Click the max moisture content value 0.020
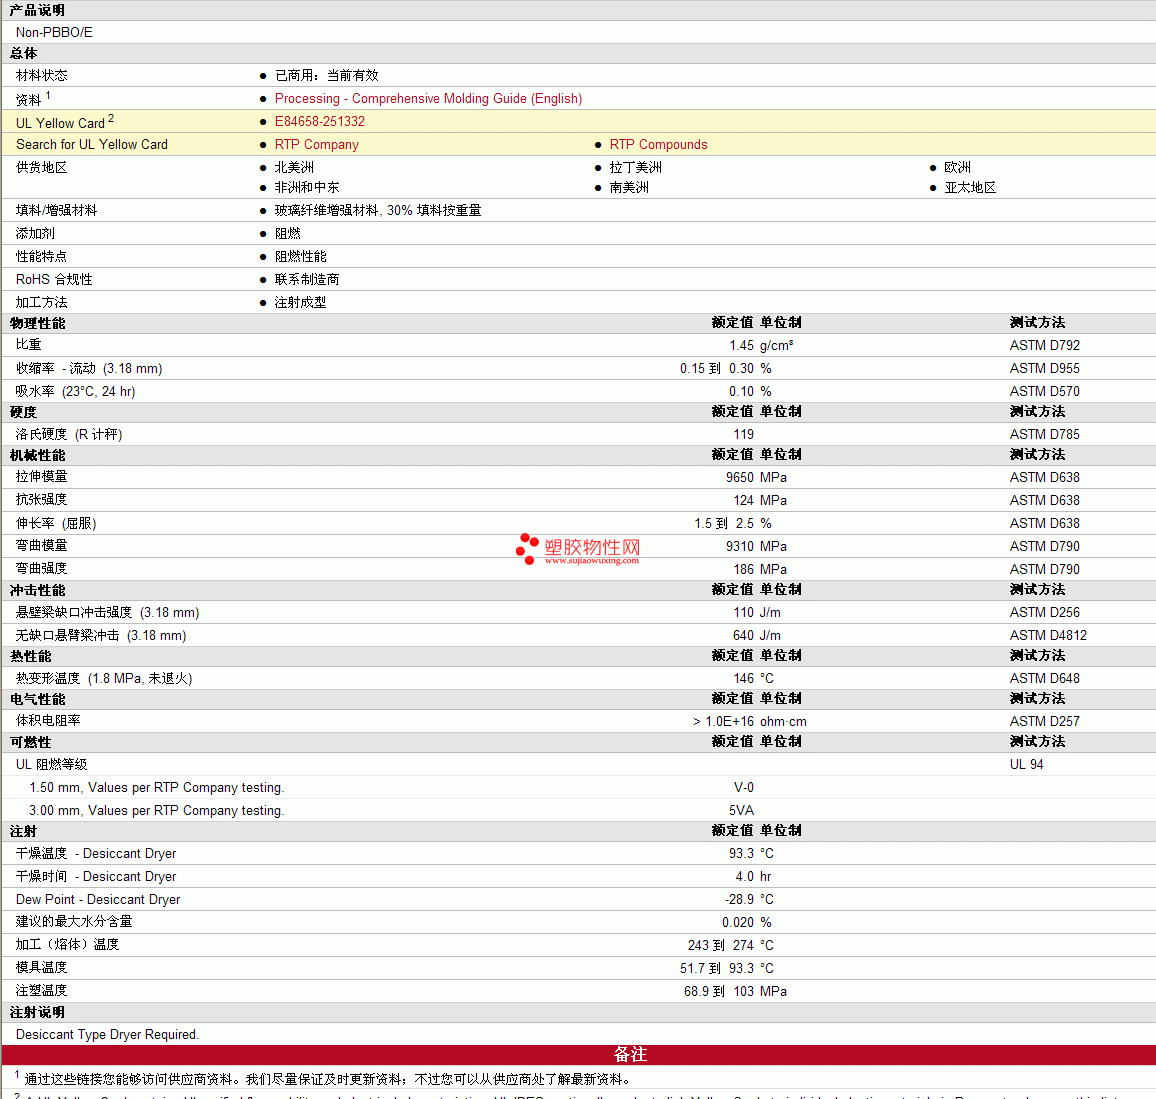The height and width of the screenshot is (1099, 1156). click(x=738, y=922)
